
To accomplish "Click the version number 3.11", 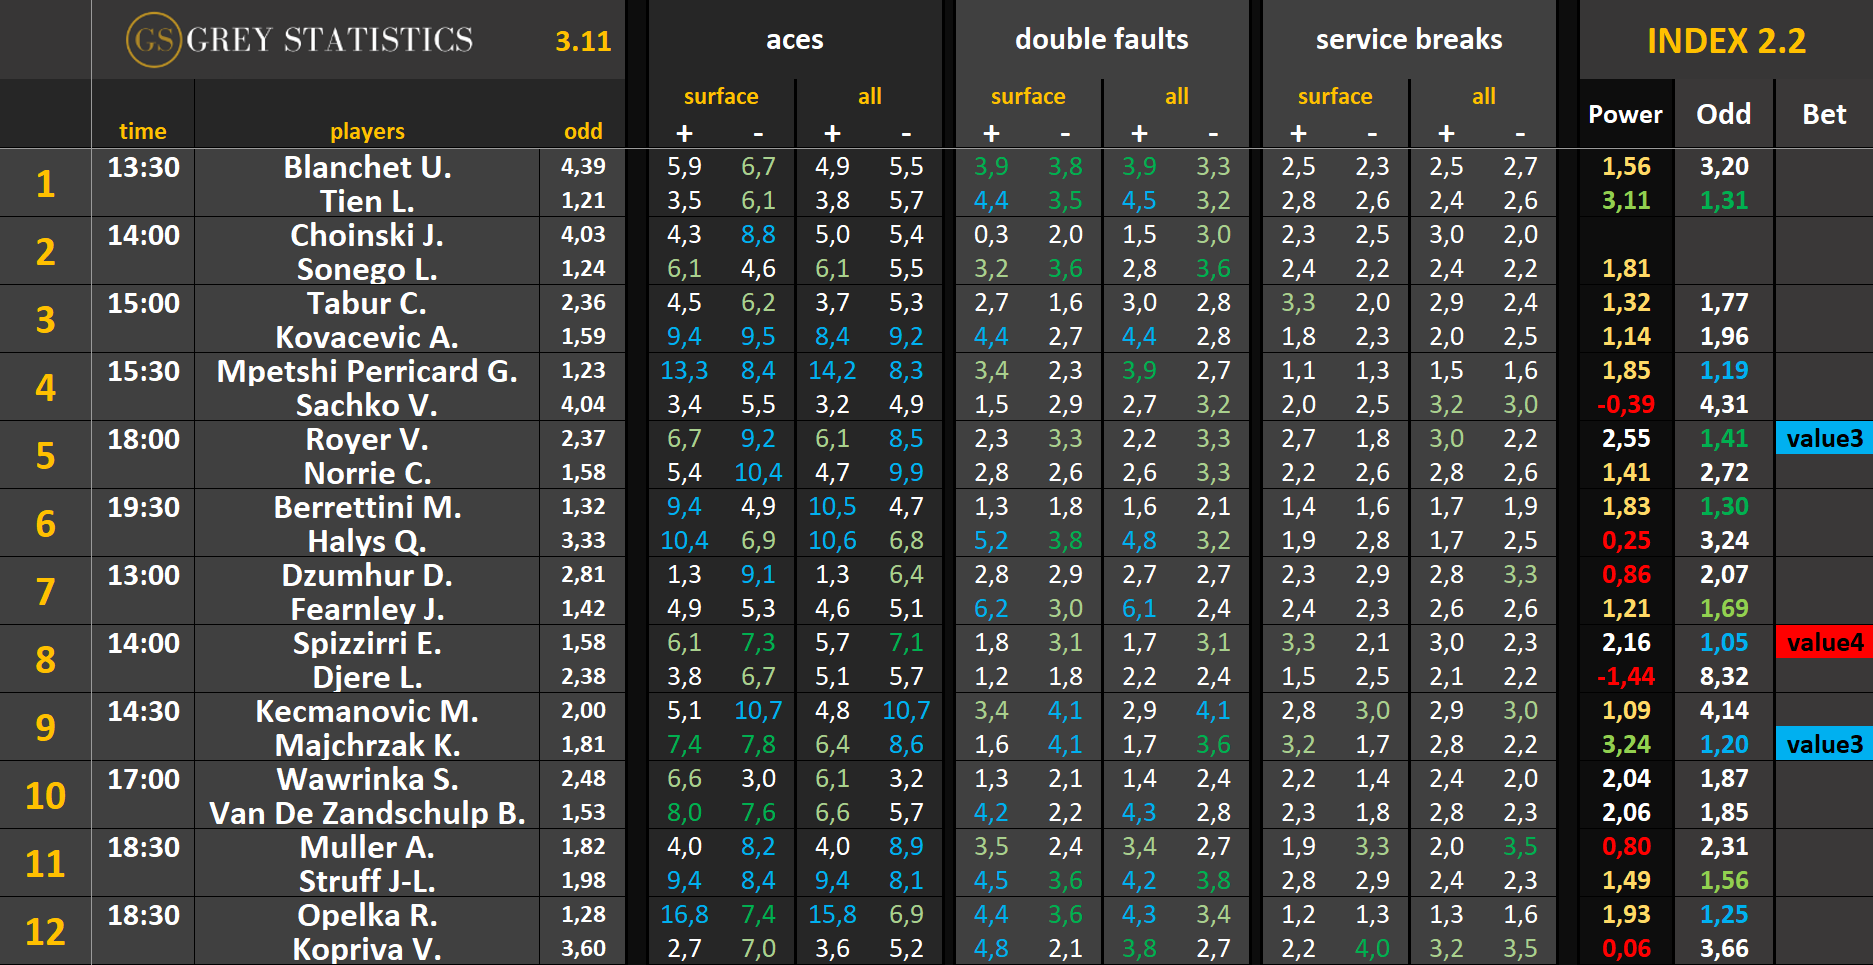I will 582,41.
